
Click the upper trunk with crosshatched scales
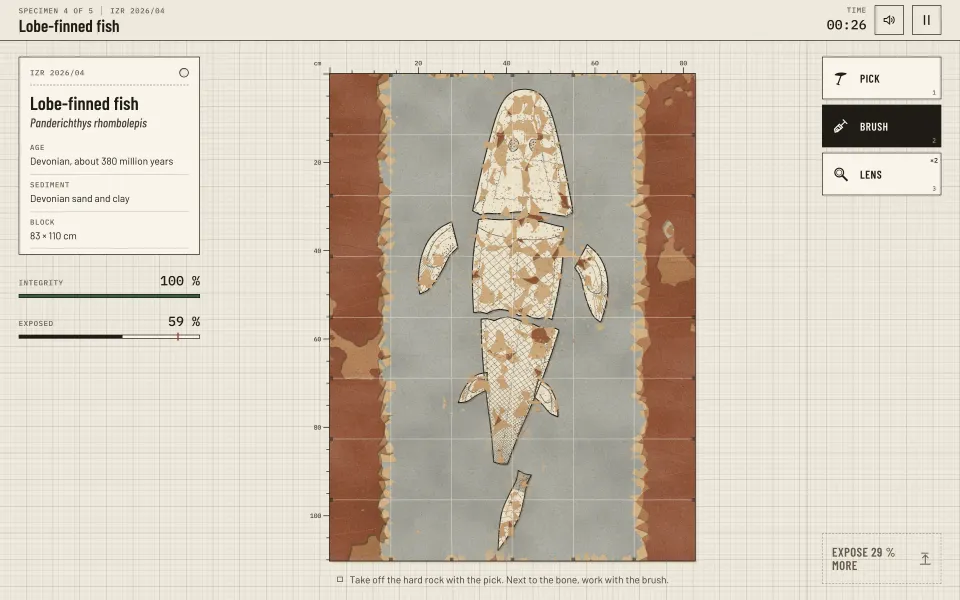(x=517, y=269)
